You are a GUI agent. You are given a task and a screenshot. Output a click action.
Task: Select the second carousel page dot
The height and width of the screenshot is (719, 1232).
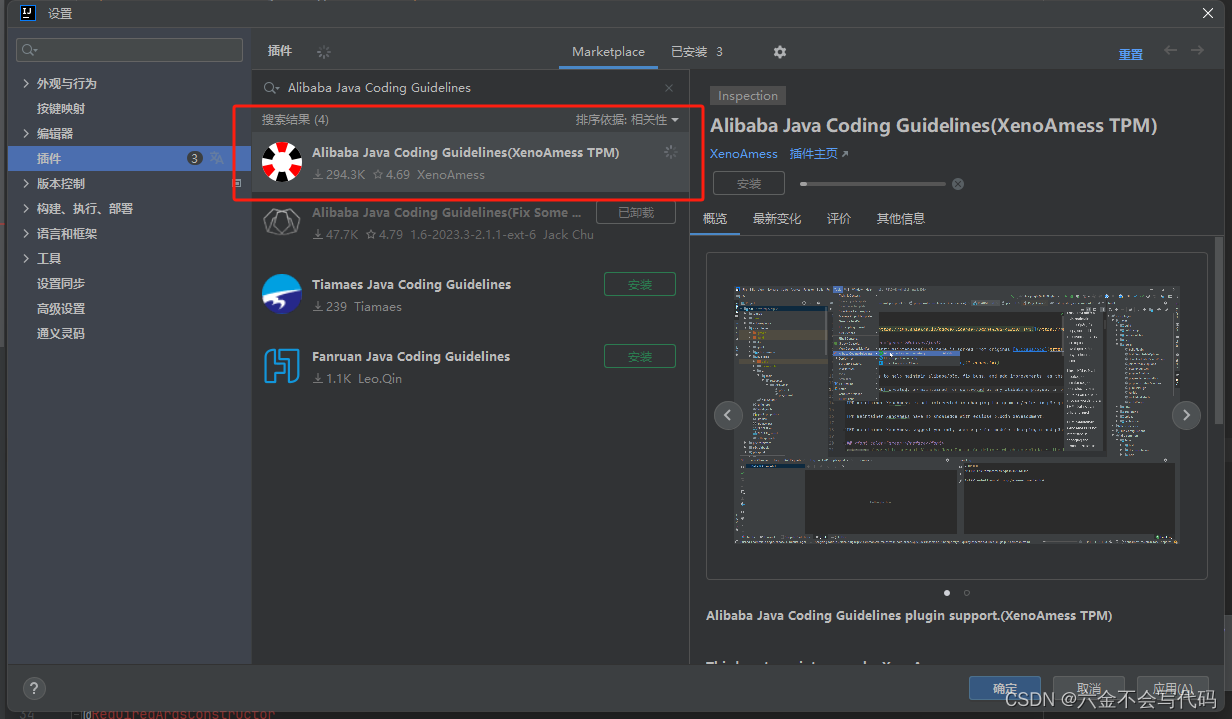pyautogui.click(x=966, y=593)
